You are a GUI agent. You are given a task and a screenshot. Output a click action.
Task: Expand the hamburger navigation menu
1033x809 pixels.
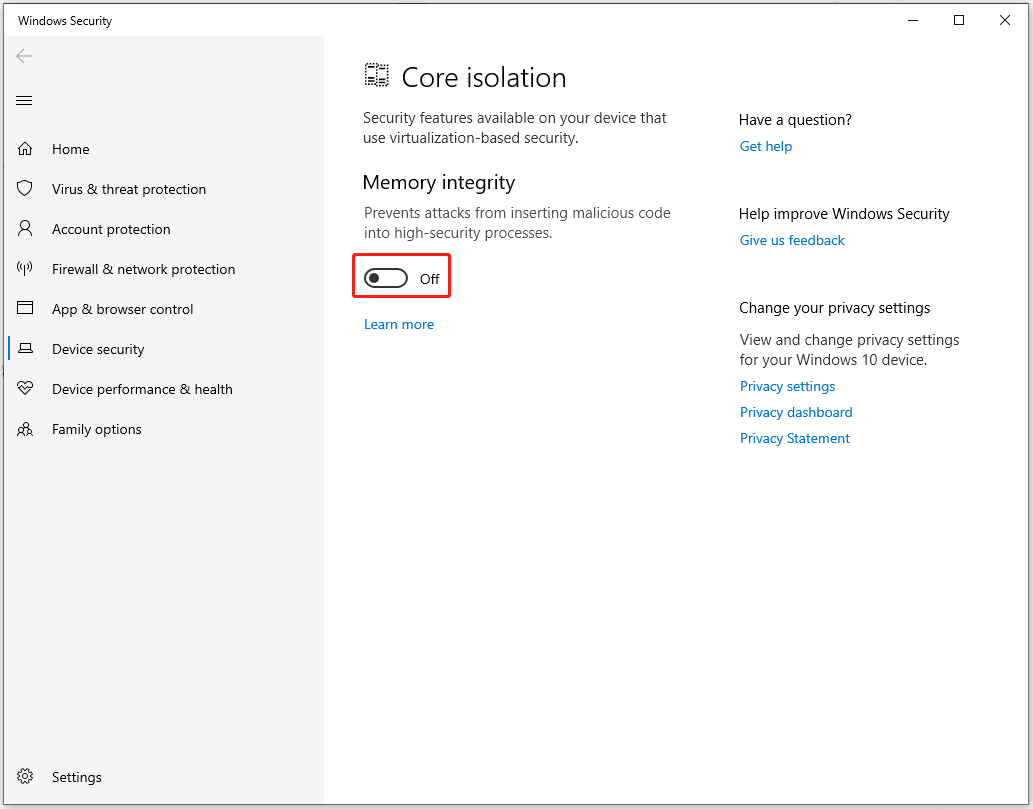point(25,100)
